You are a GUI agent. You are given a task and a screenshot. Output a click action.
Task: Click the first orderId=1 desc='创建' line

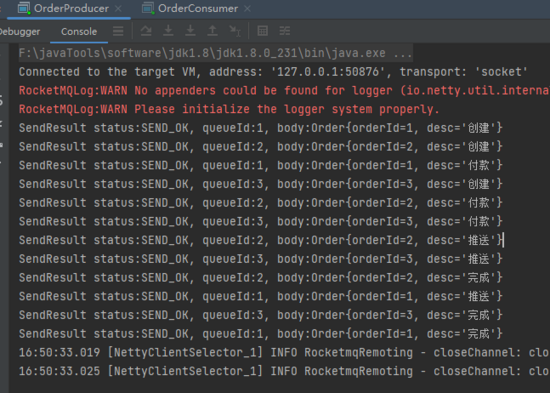pos(261,128)
